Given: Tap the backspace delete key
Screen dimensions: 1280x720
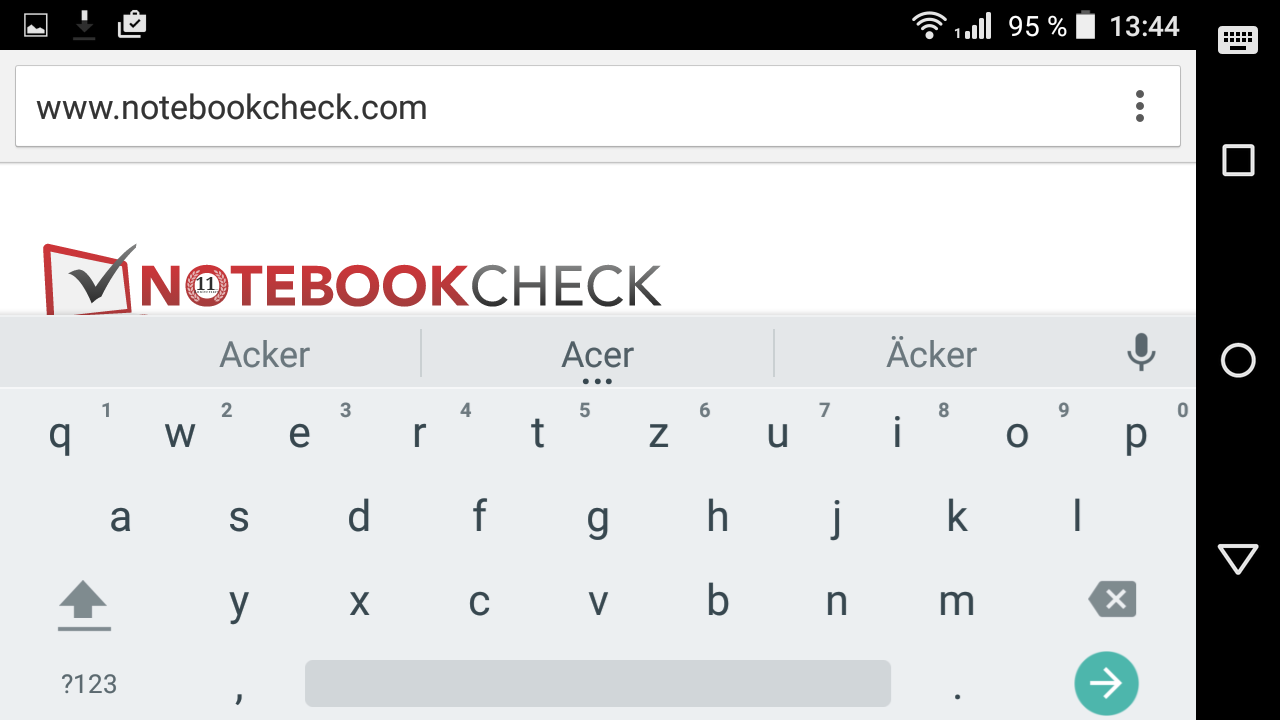Looking at the screenshot, I should pos(1112,600).
